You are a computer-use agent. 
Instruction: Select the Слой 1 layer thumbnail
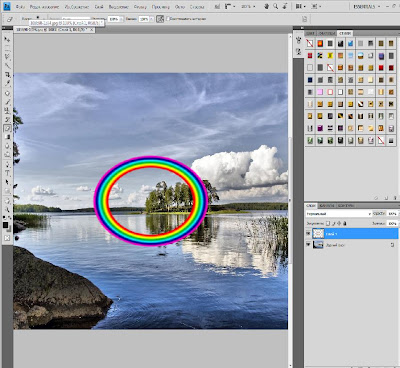(318, 234)
